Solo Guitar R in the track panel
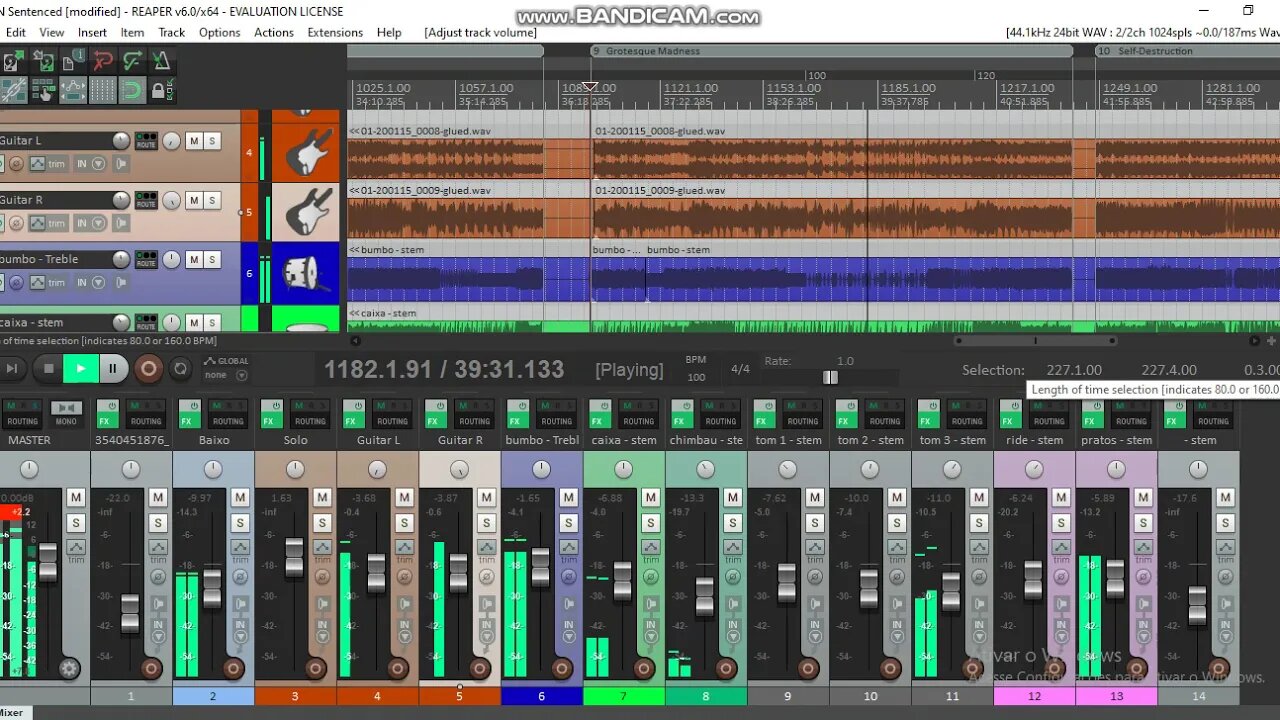1280x720 pixels. pyautogui.click(x=212, y=200)
